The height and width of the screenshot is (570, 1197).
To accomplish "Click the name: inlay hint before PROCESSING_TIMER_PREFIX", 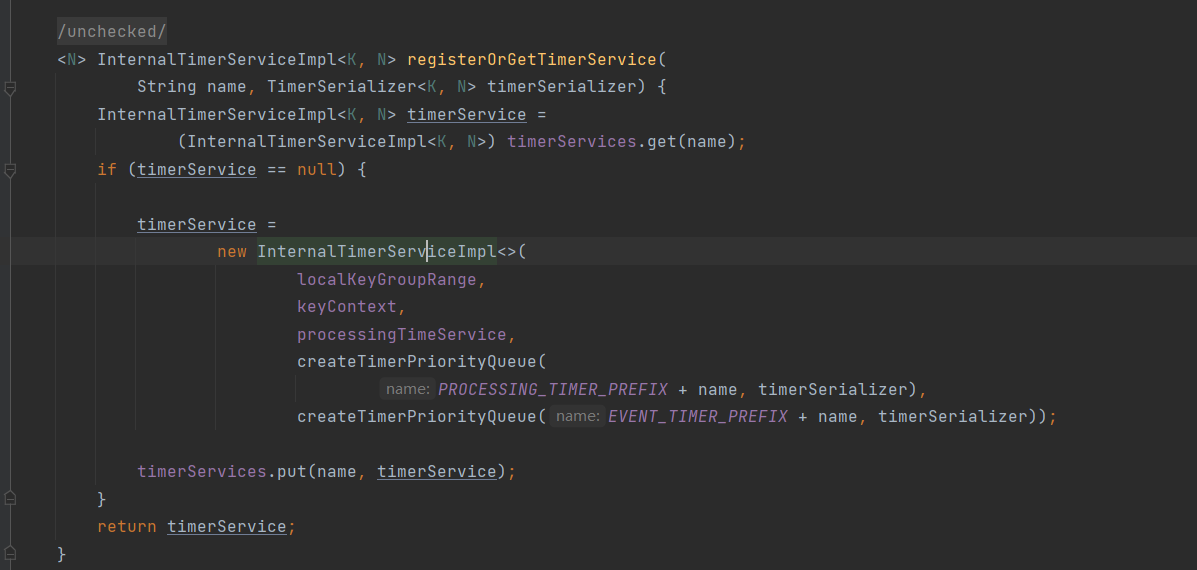I will pos(408,389).
